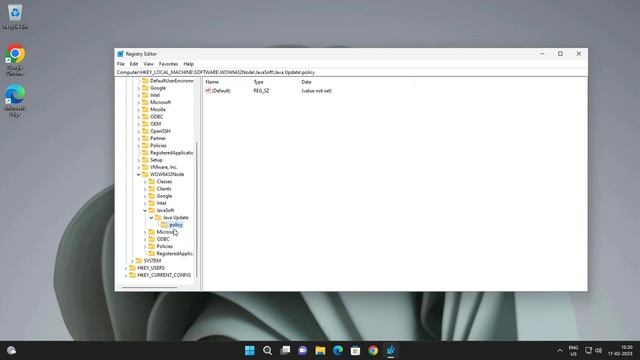640x360 pixels.
Task: Open the Recycle Bin desktop icon
Action: (x=15, y=17)
